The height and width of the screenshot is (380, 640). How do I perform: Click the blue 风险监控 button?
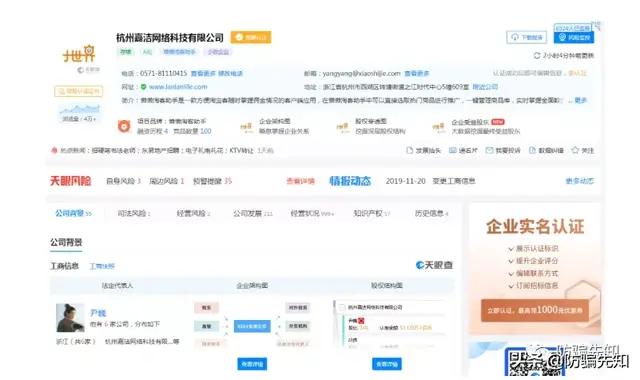click(x=573, y=37)
